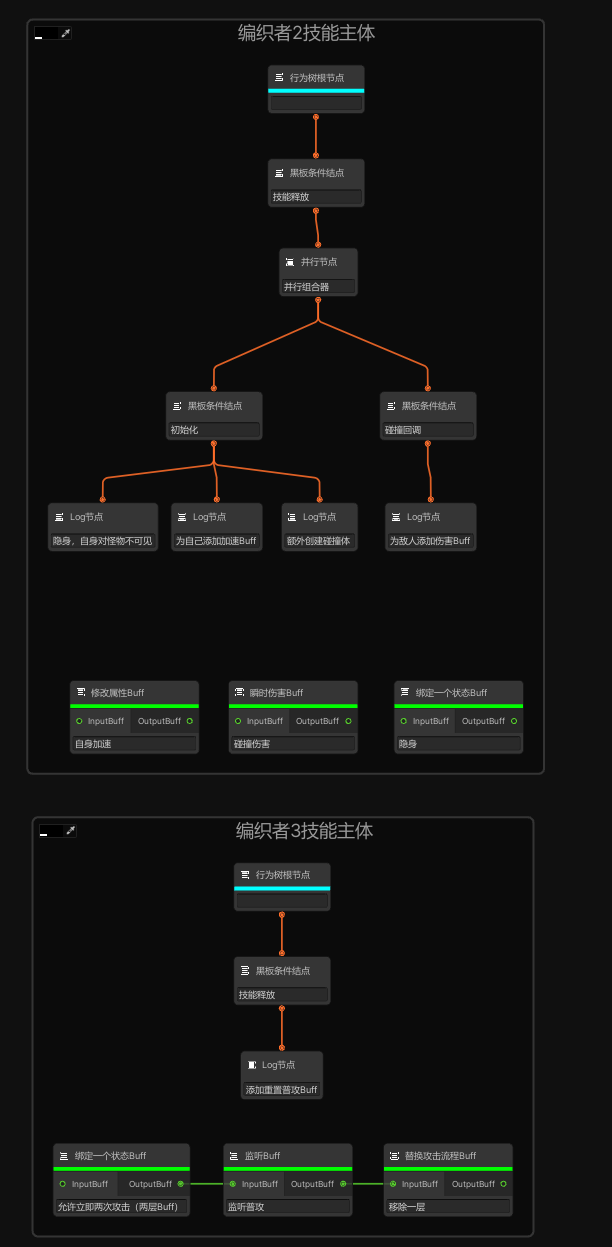Click the OutputBuff port on the 隐身 状态Buff node
This screenshot has height=1247, width=612.
(x=514, y=721)
